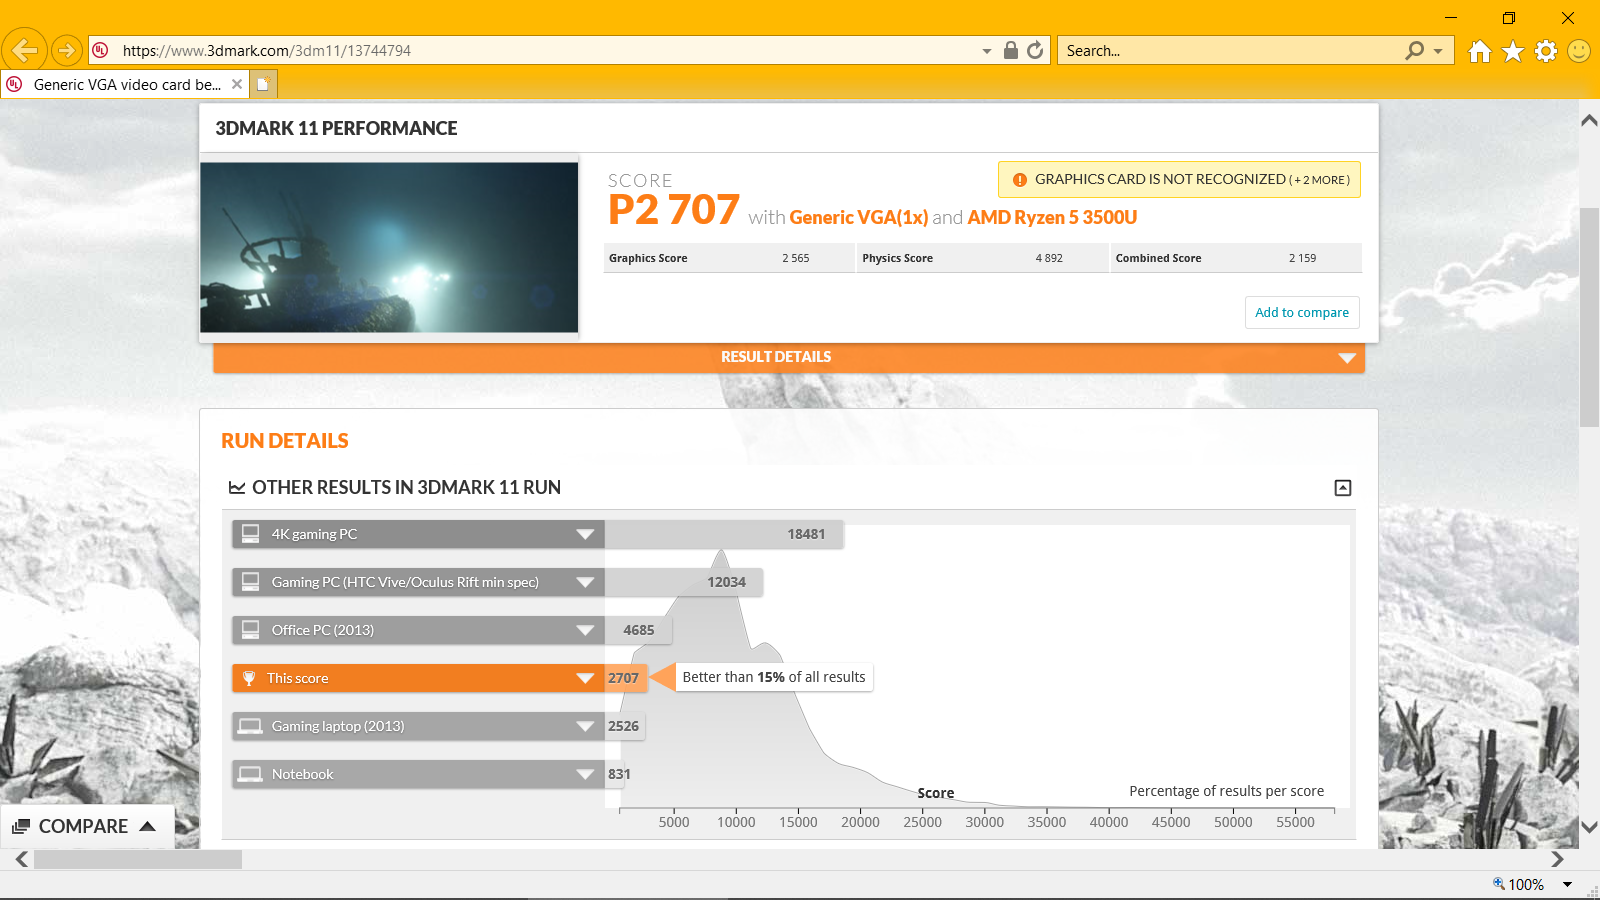Viewport: 1600px width, 900px height.
Task: Click Add to compare button
Action: coord(1302,312)
